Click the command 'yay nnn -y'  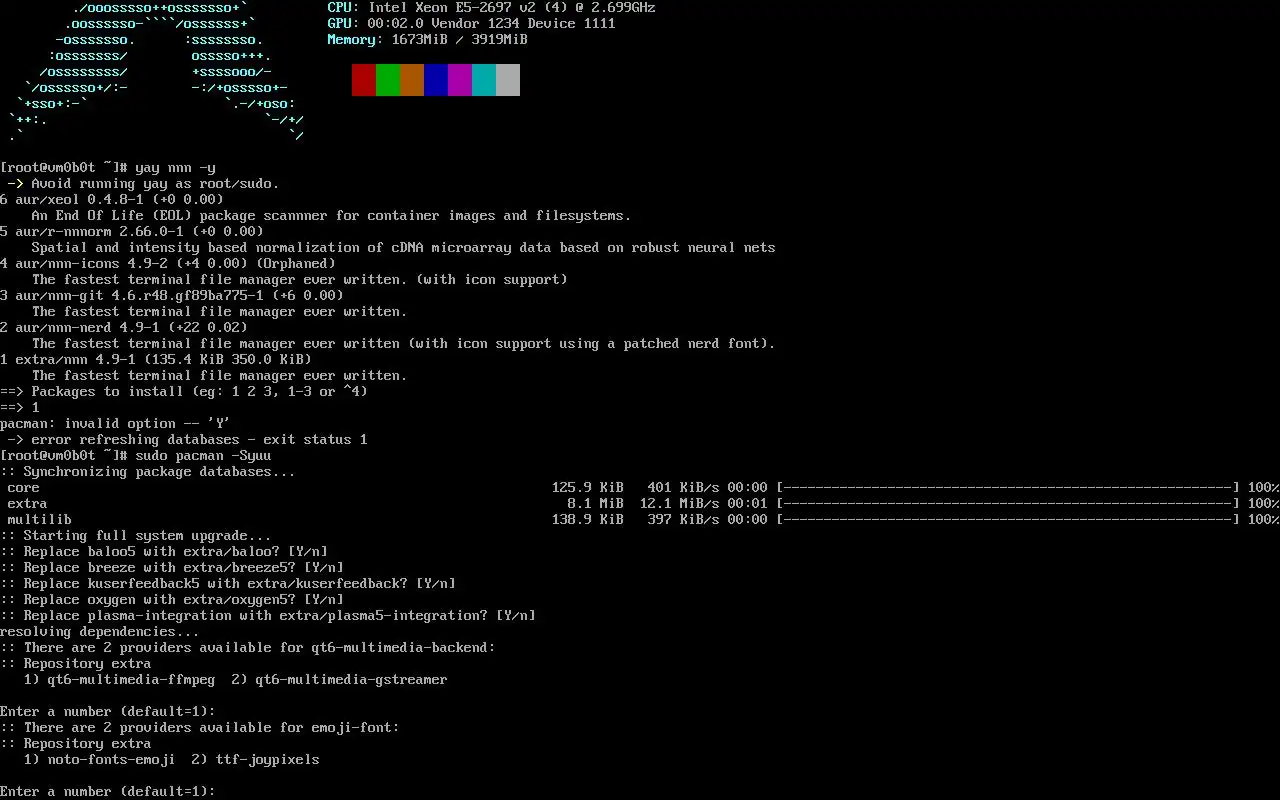(176, 168)
